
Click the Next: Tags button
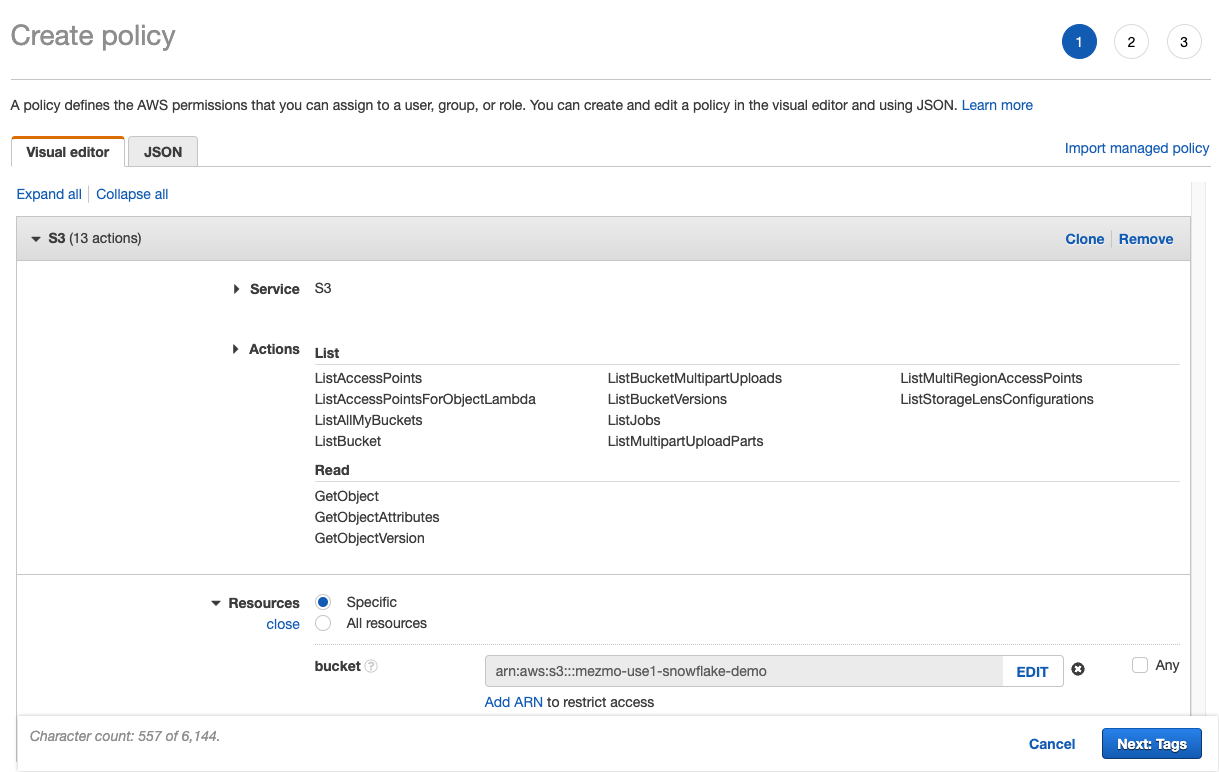(x=1152, y=744)
